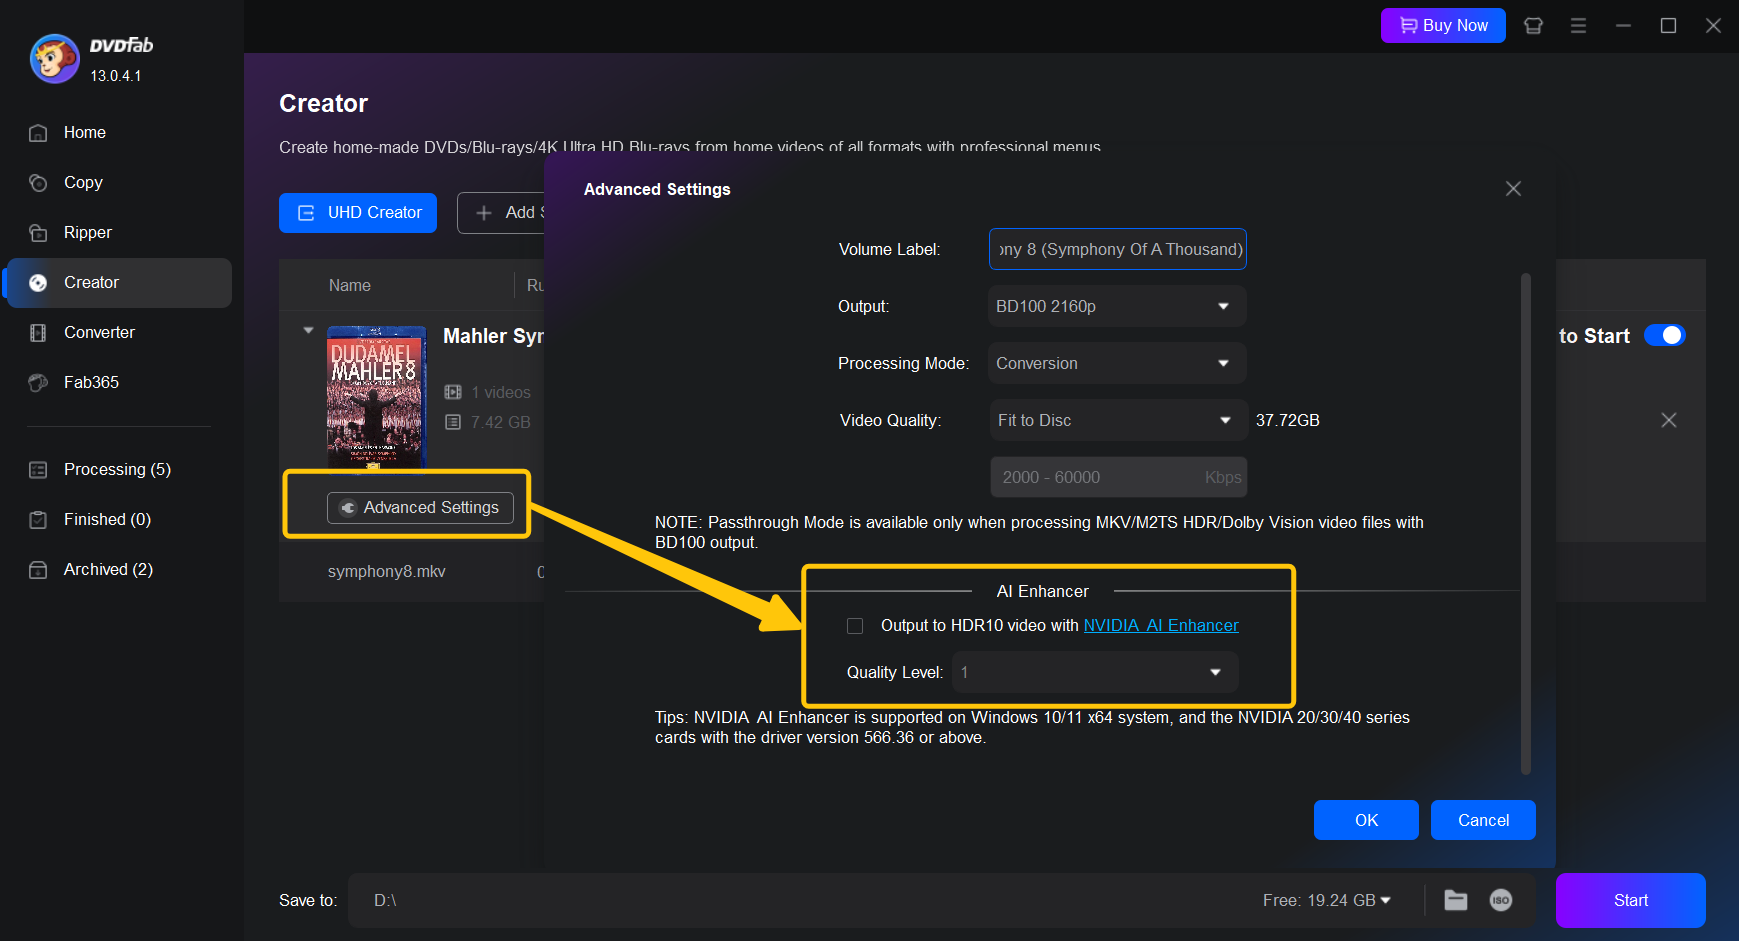
Task: Confirm settings with OK
Action: pos(1366,820)
